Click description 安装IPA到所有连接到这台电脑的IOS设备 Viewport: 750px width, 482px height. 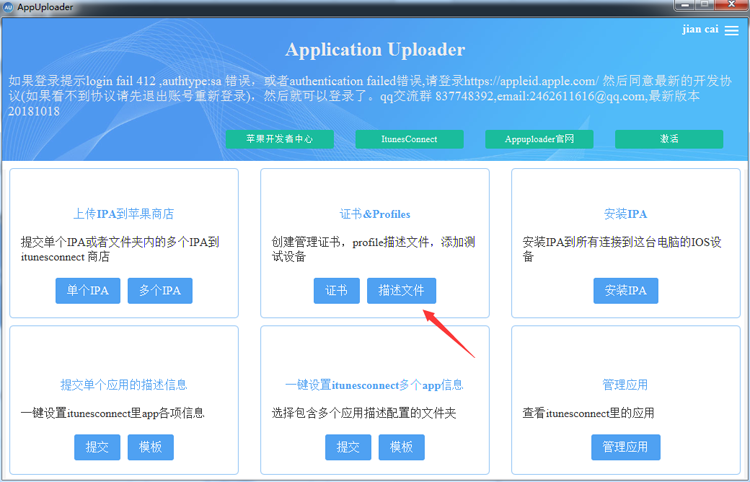tap(622, 249)
